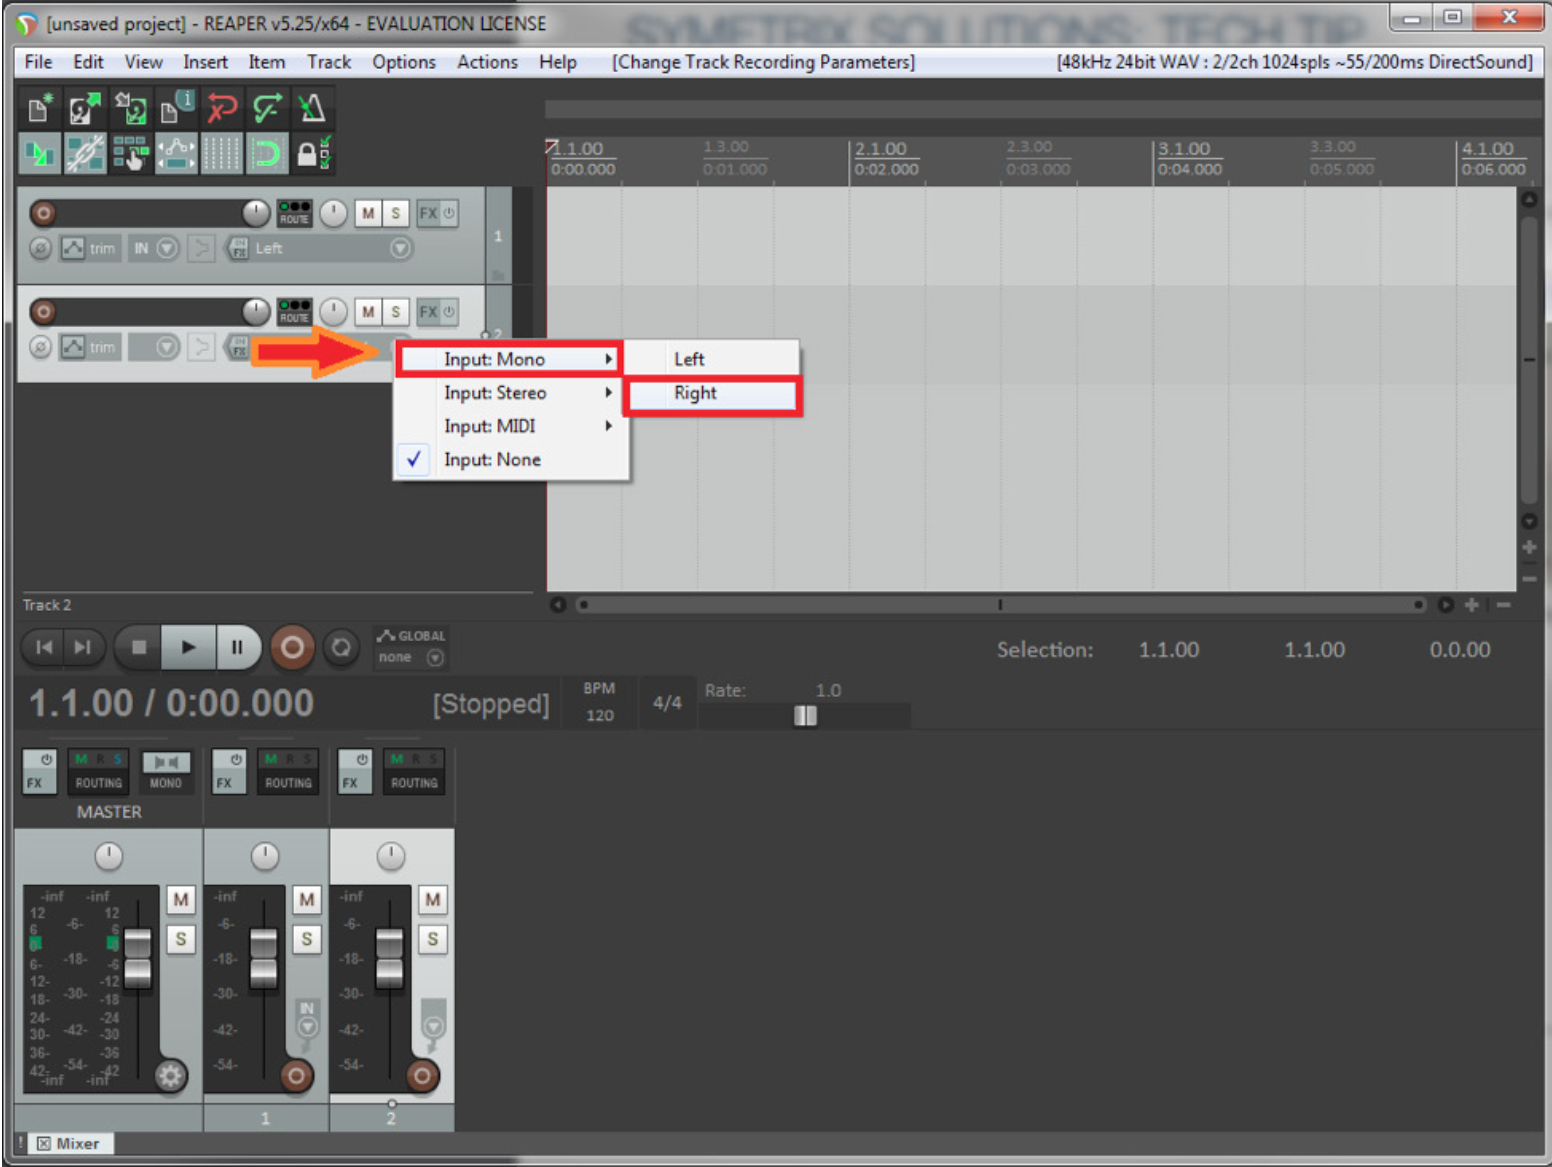The width and height of the screenshot is (1552, 1167).
Task: Mute track 1 in track panel
Action: (x=368, y=213)
